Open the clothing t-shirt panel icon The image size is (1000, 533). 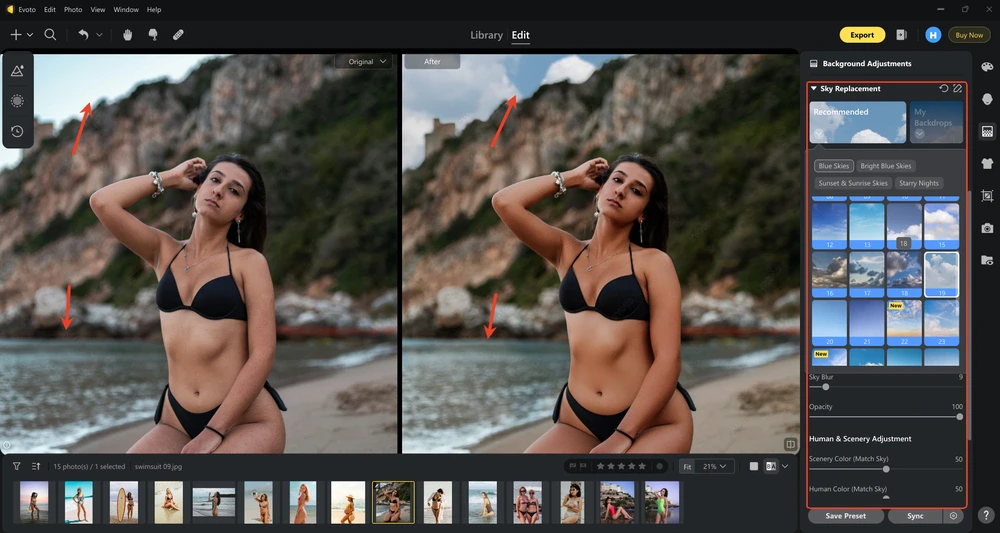click(987, 164)
